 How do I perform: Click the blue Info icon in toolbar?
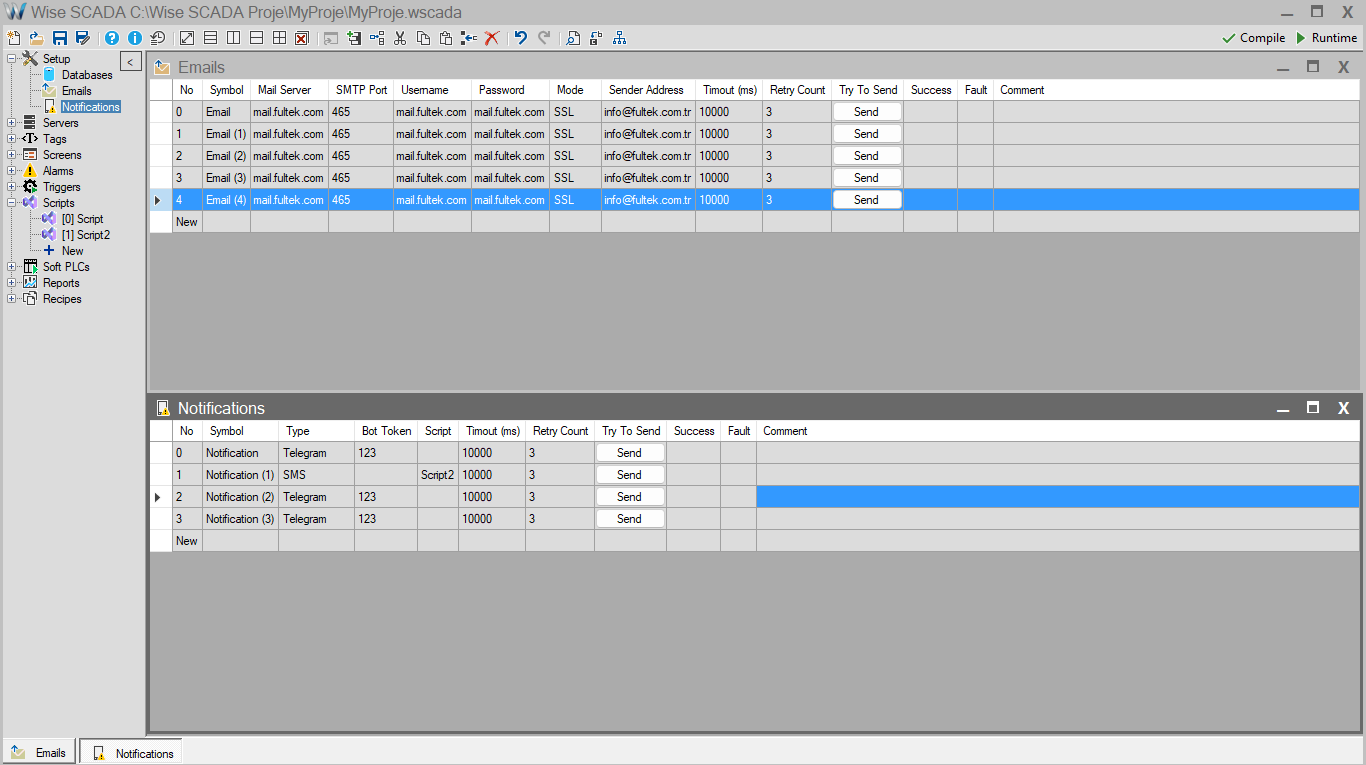(135, 38)
